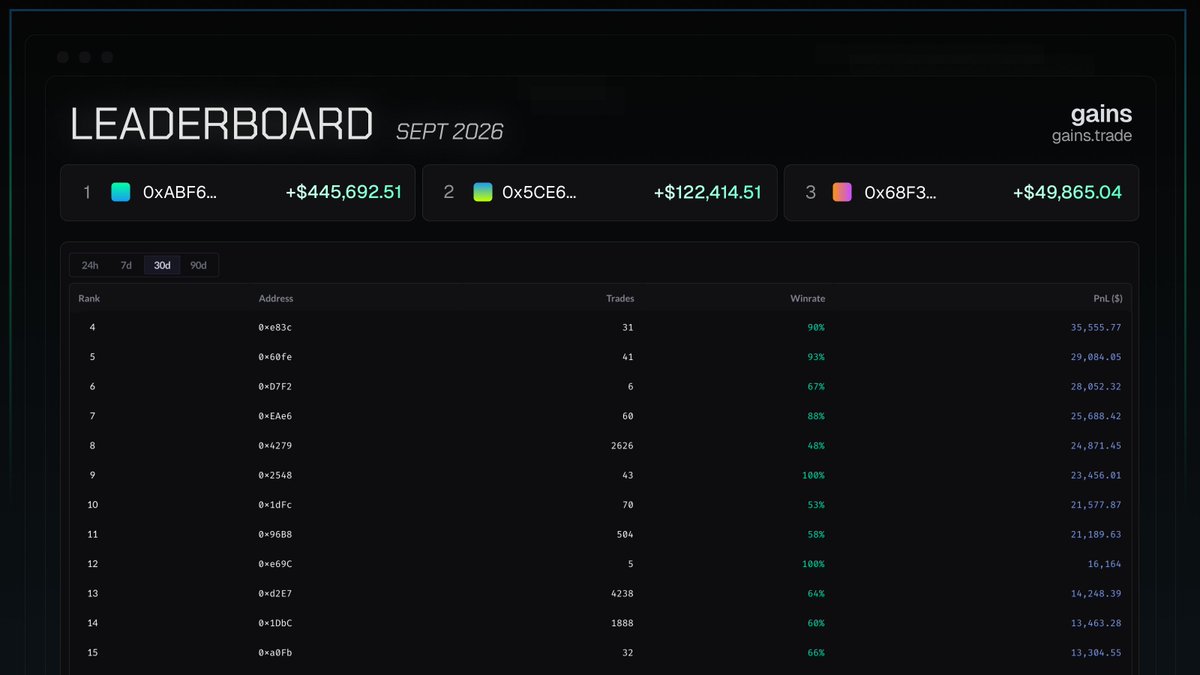
Task: Open the rank 2 card for 0x5CE6
Action: click(600, 192)
